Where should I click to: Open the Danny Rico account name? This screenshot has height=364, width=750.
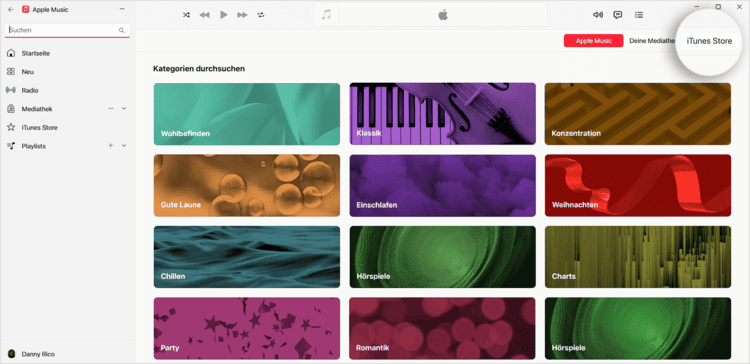click(x=38, y=354)
